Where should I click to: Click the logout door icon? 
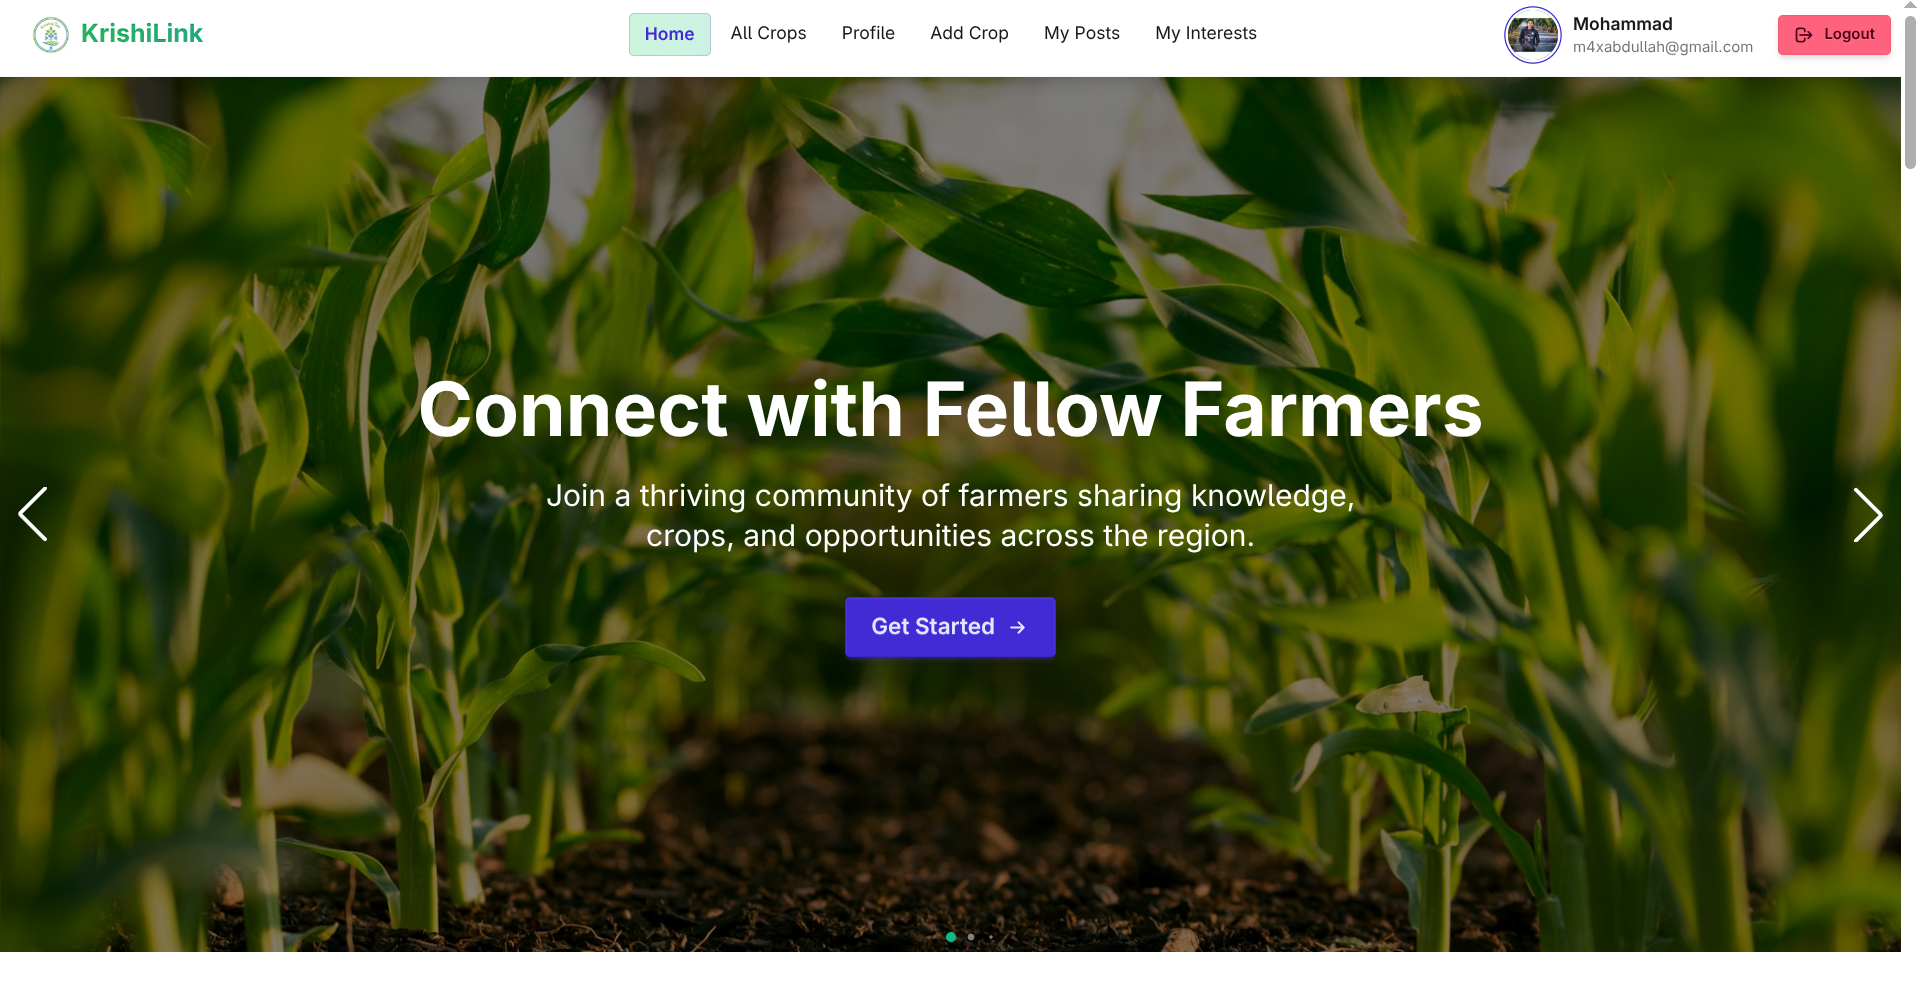pyautogui.click(x=1804, y=35)
